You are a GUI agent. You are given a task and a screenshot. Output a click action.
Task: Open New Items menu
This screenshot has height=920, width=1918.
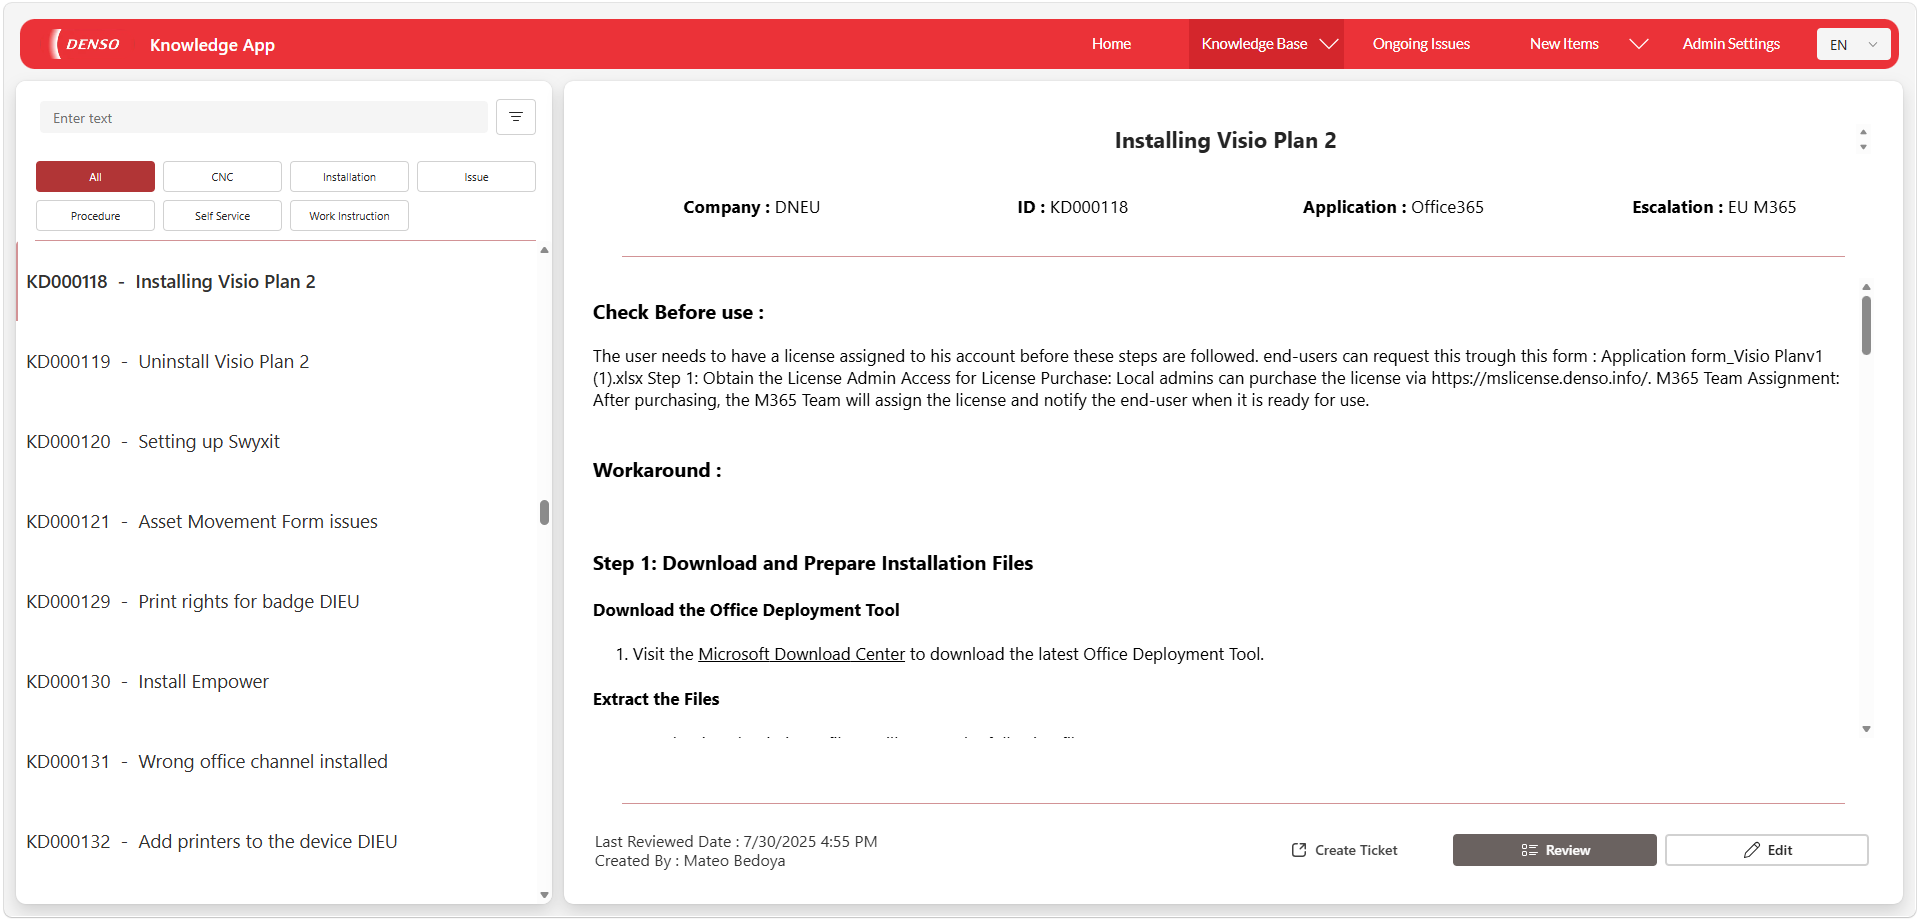tap(1564, 44)
